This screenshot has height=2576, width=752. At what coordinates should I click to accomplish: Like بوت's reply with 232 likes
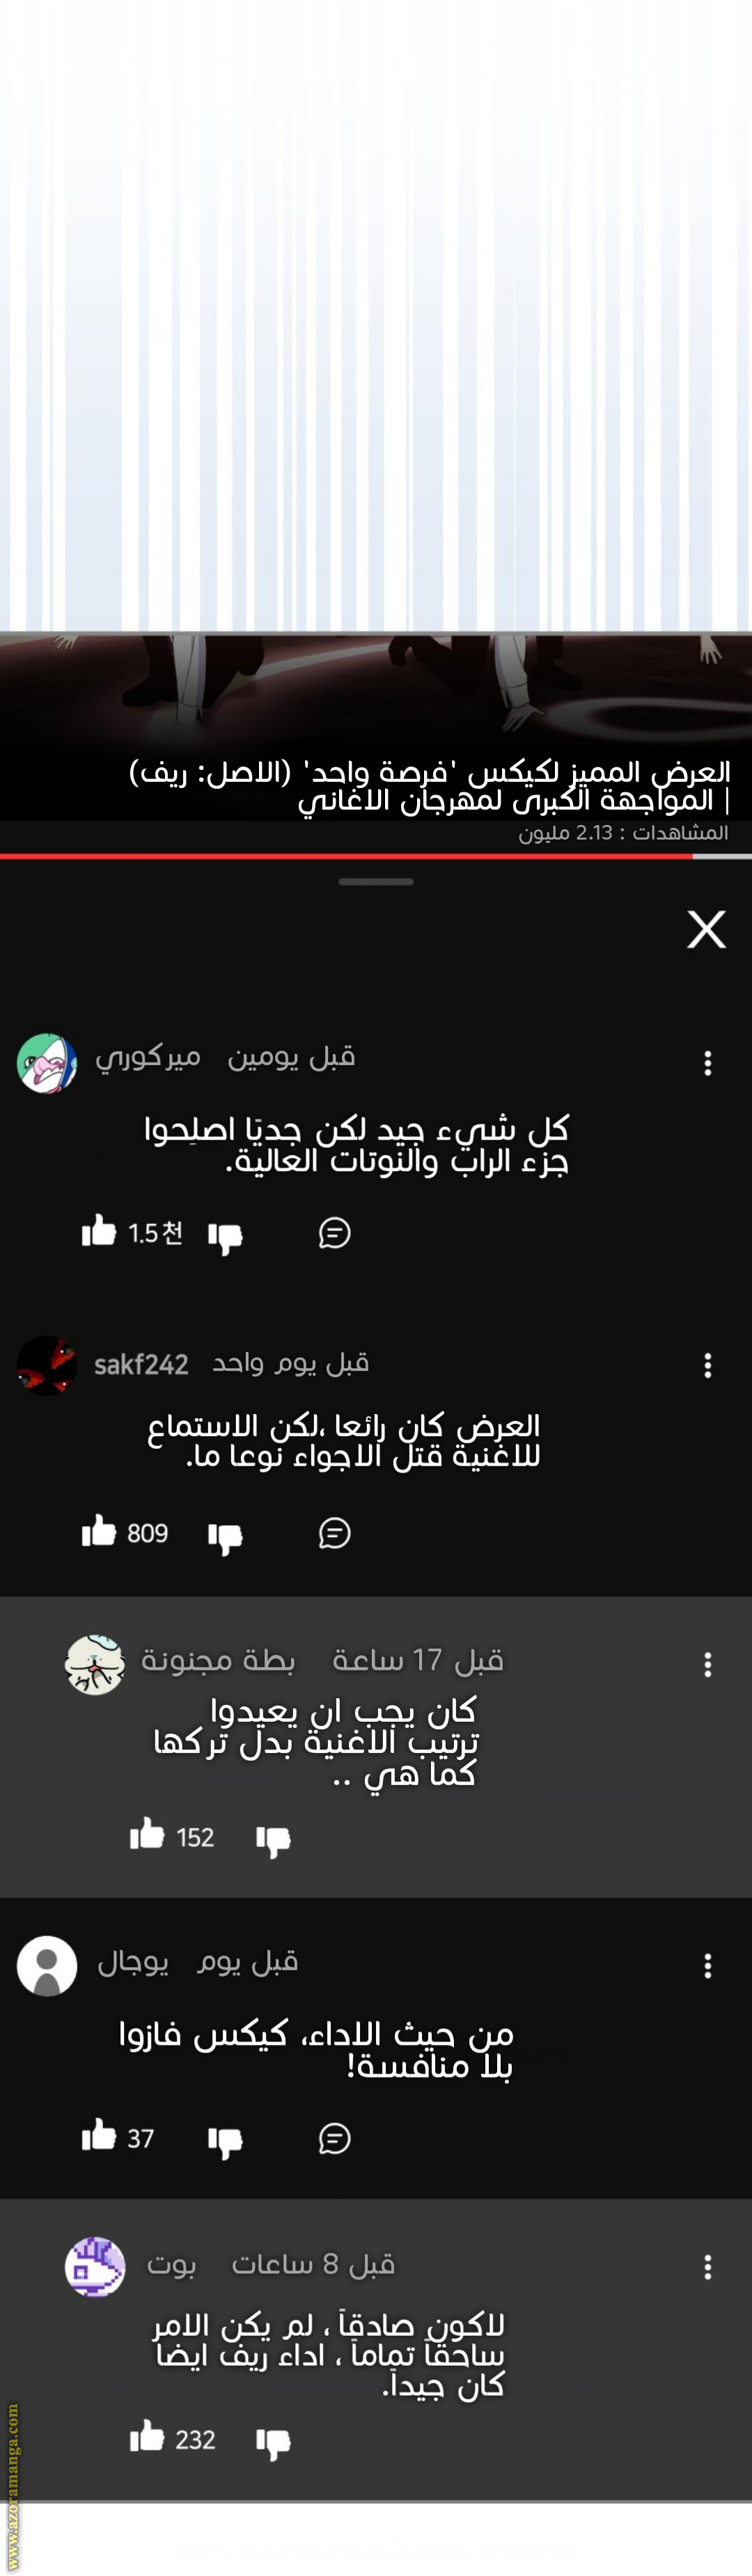click(147, 2436)
